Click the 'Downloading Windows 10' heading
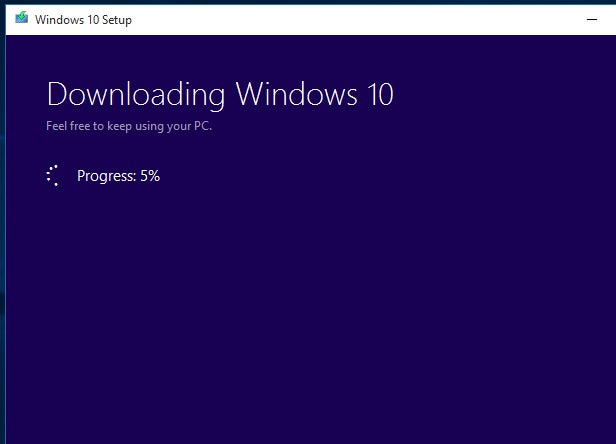Image resolution: width=616 pixels, height=444 pixels. pos(220,94)
